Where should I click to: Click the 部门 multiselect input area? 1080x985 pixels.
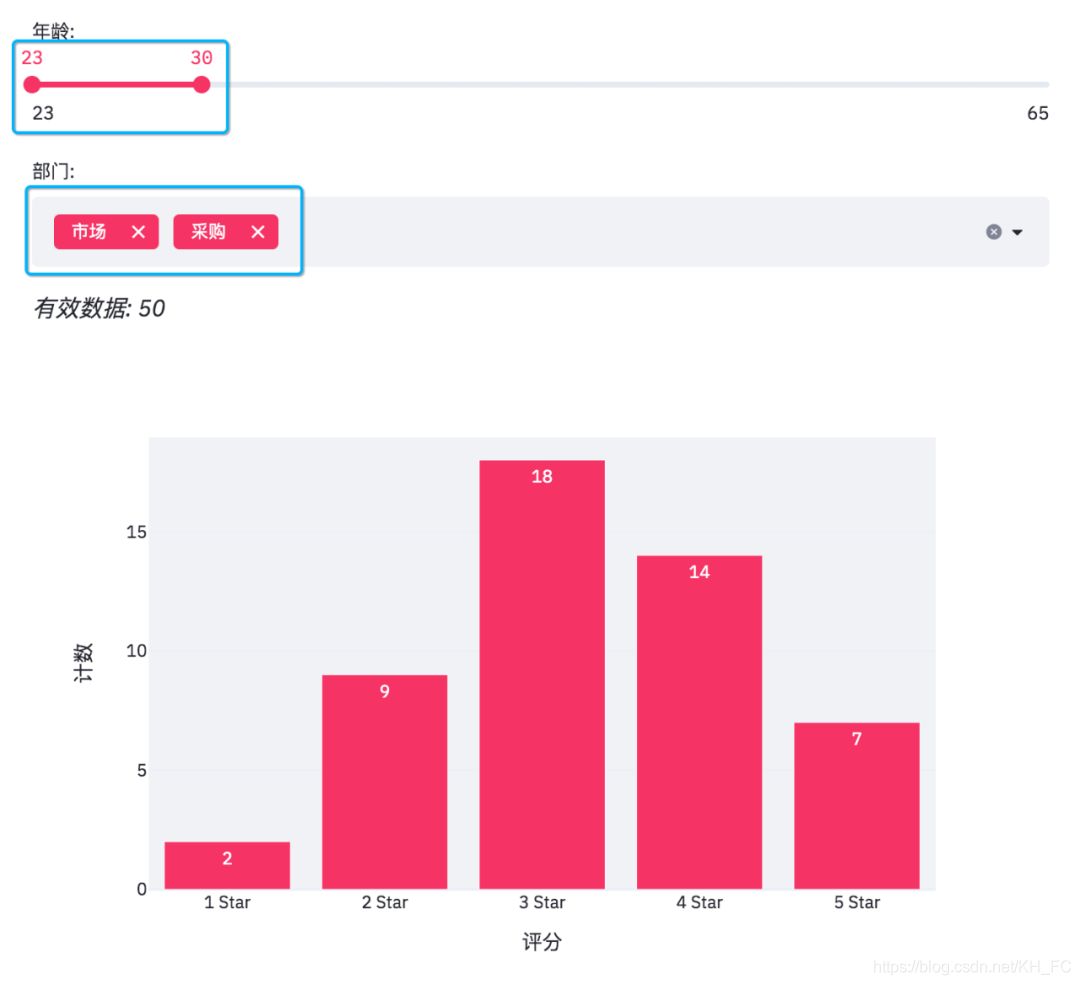620,232
